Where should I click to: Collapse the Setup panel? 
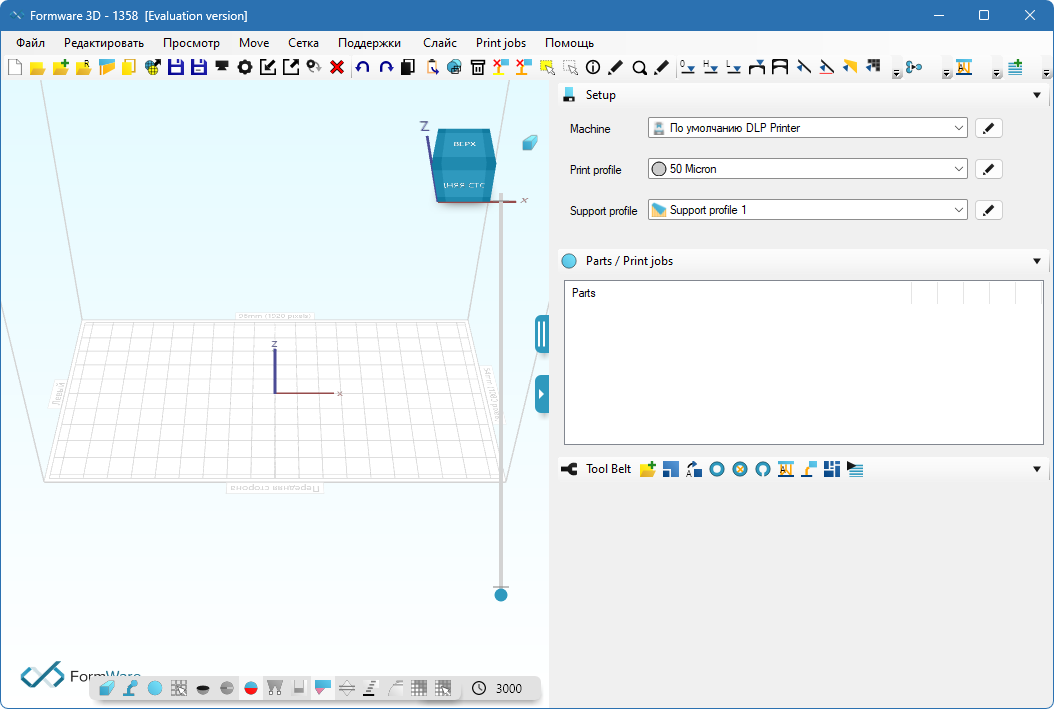tap(1037, 95)
